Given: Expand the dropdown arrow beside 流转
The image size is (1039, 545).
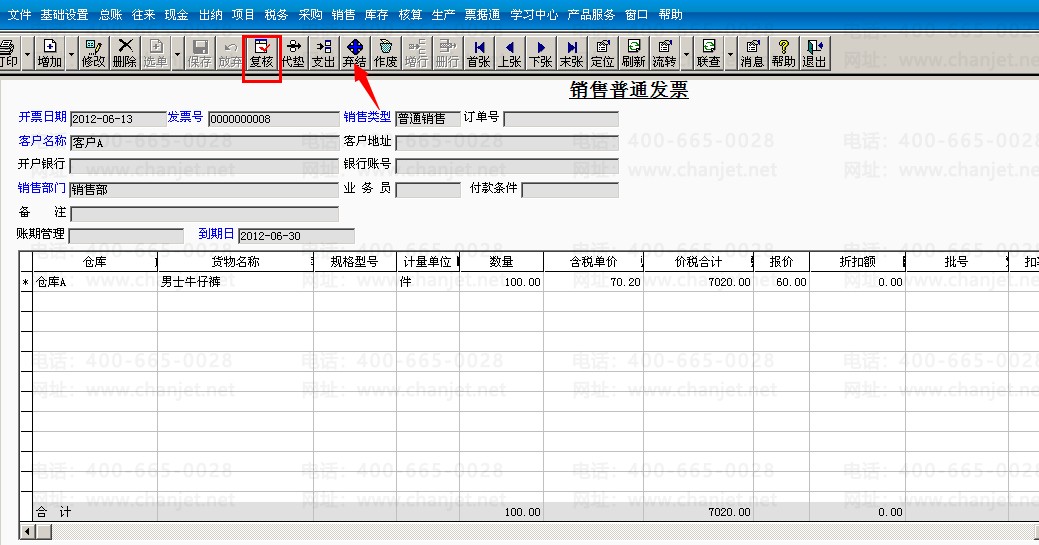Looking at the screenshot, I should click(686, 53).
